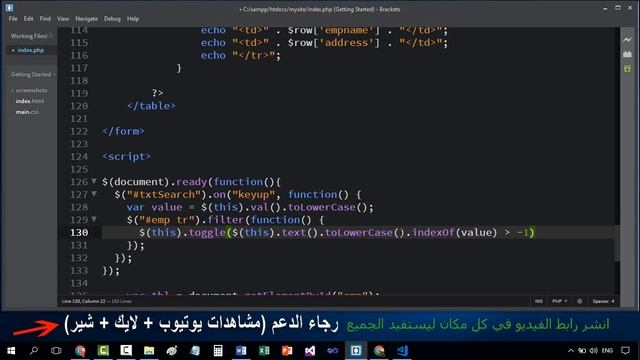Open index.html in the file tree
640x360 pixels.
pyautogui.click(x=29, y=101)
